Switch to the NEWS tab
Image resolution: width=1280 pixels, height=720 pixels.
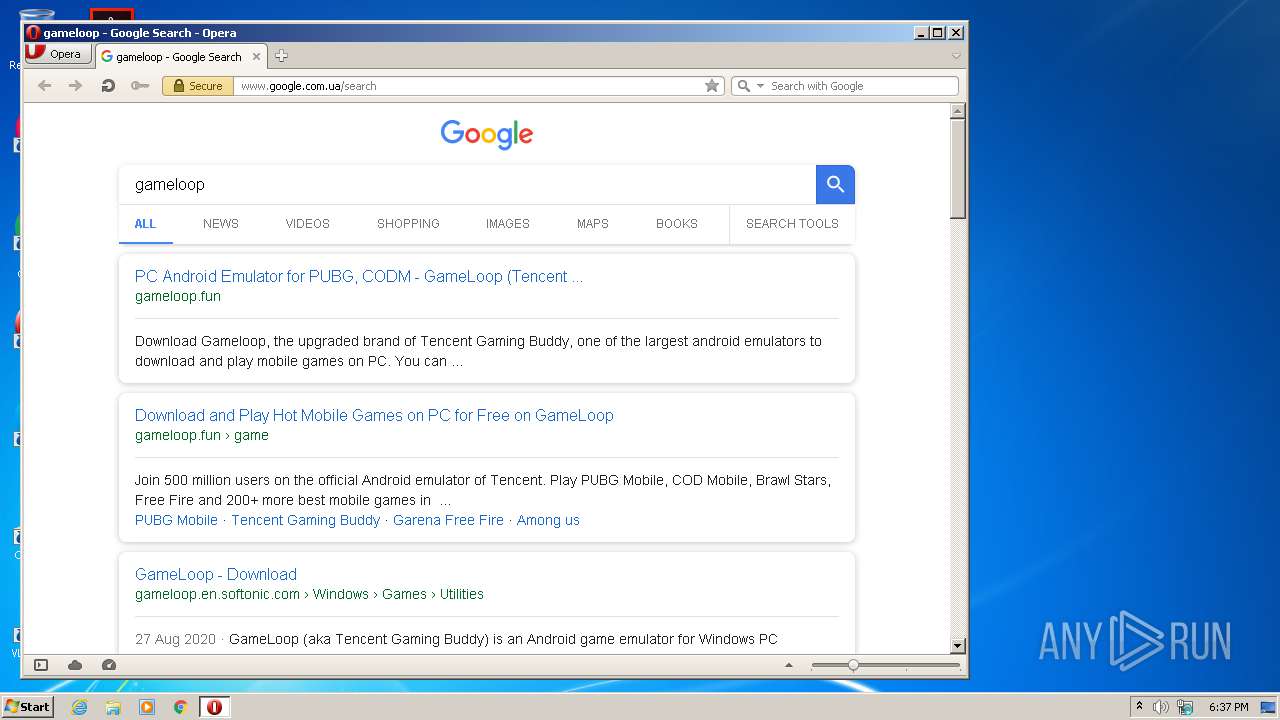click(x=221, y=224)
